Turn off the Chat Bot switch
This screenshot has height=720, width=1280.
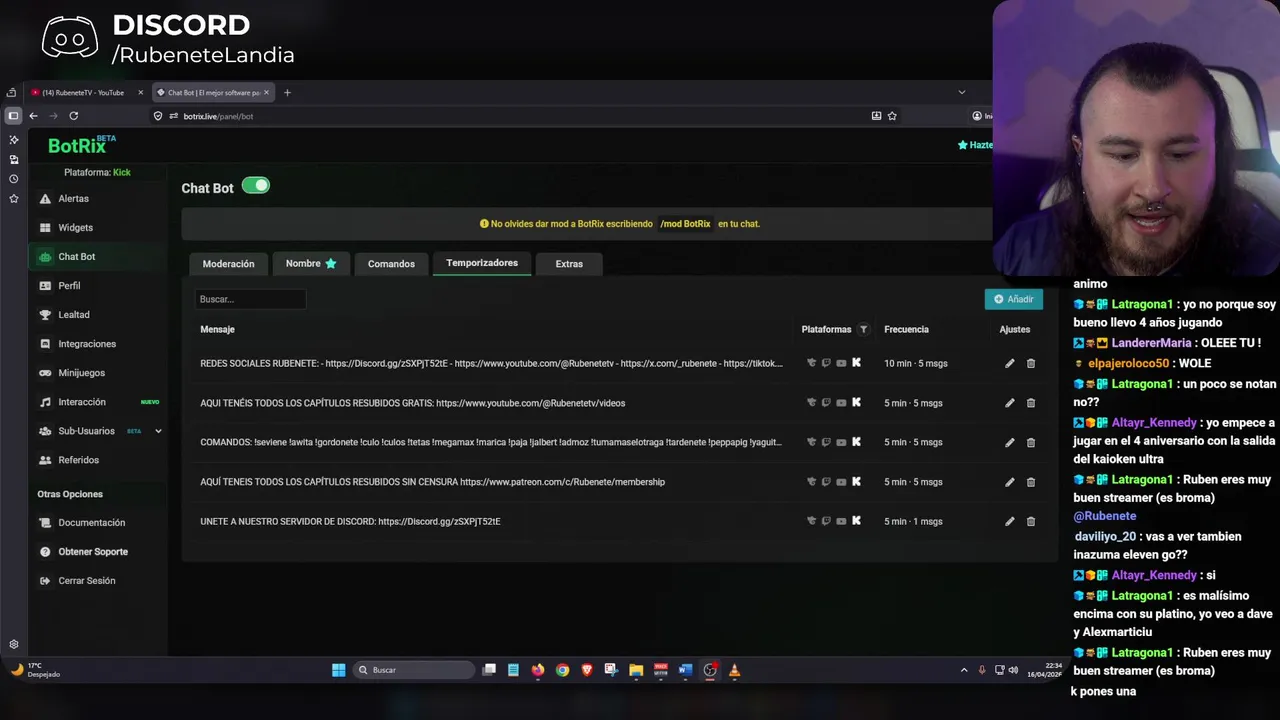pos(256,186)
